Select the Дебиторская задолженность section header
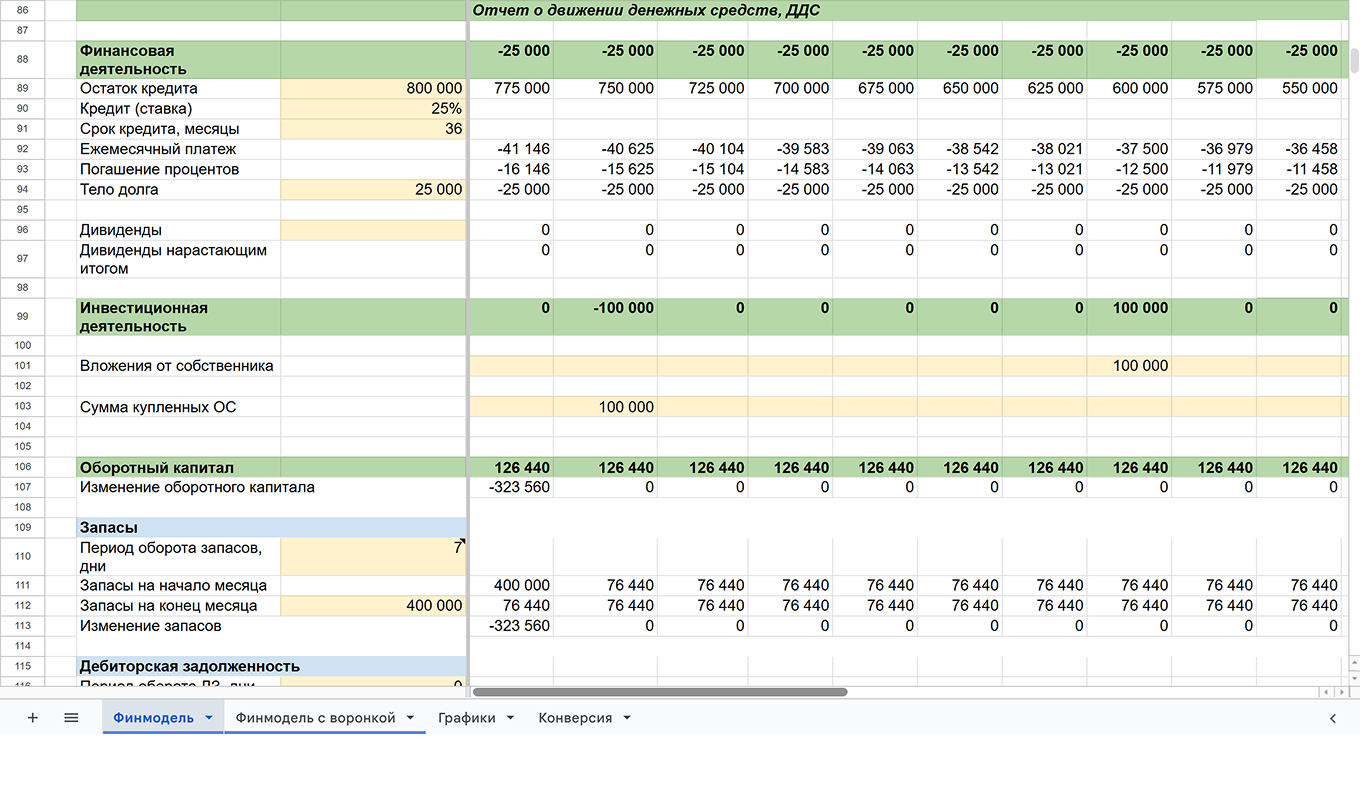 click(271, 666)
